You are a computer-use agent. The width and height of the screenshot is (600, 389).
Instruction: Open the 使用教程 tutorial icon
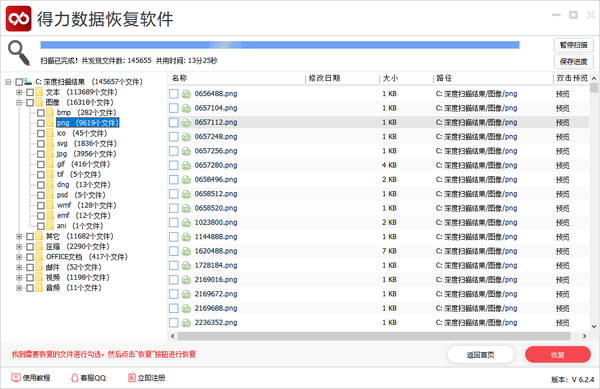coord(16,378)
